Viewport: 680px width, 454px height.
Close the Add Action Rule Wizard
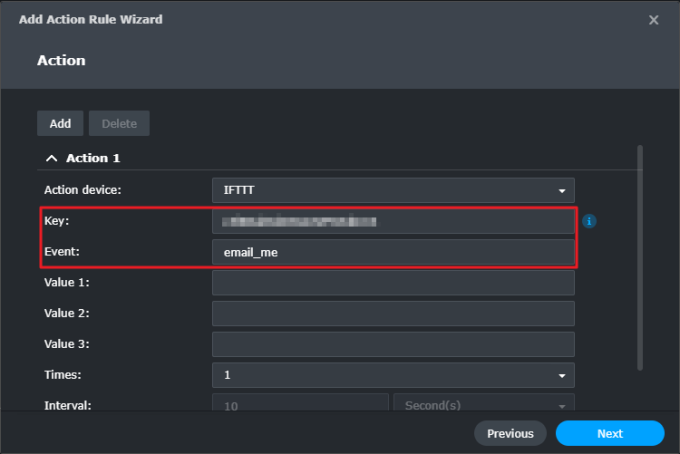(x=654, y=20)
